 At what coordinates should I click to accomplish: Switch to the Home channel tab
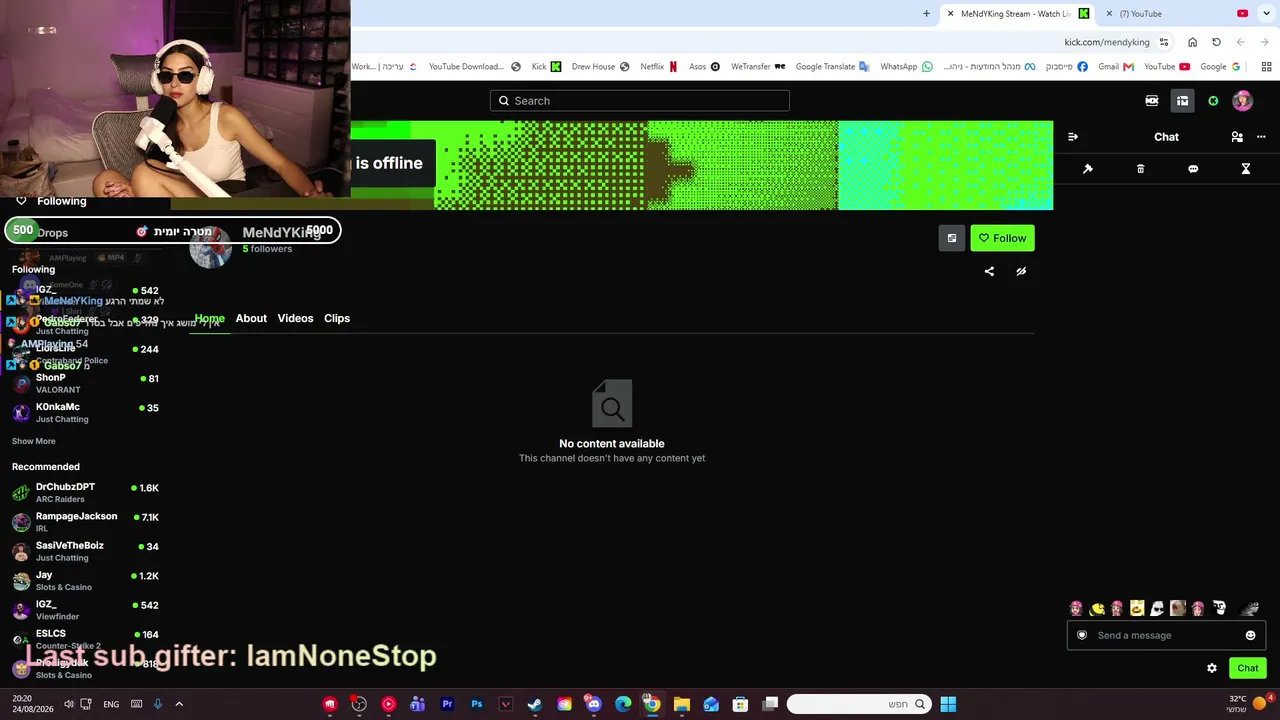coord(209,318)
